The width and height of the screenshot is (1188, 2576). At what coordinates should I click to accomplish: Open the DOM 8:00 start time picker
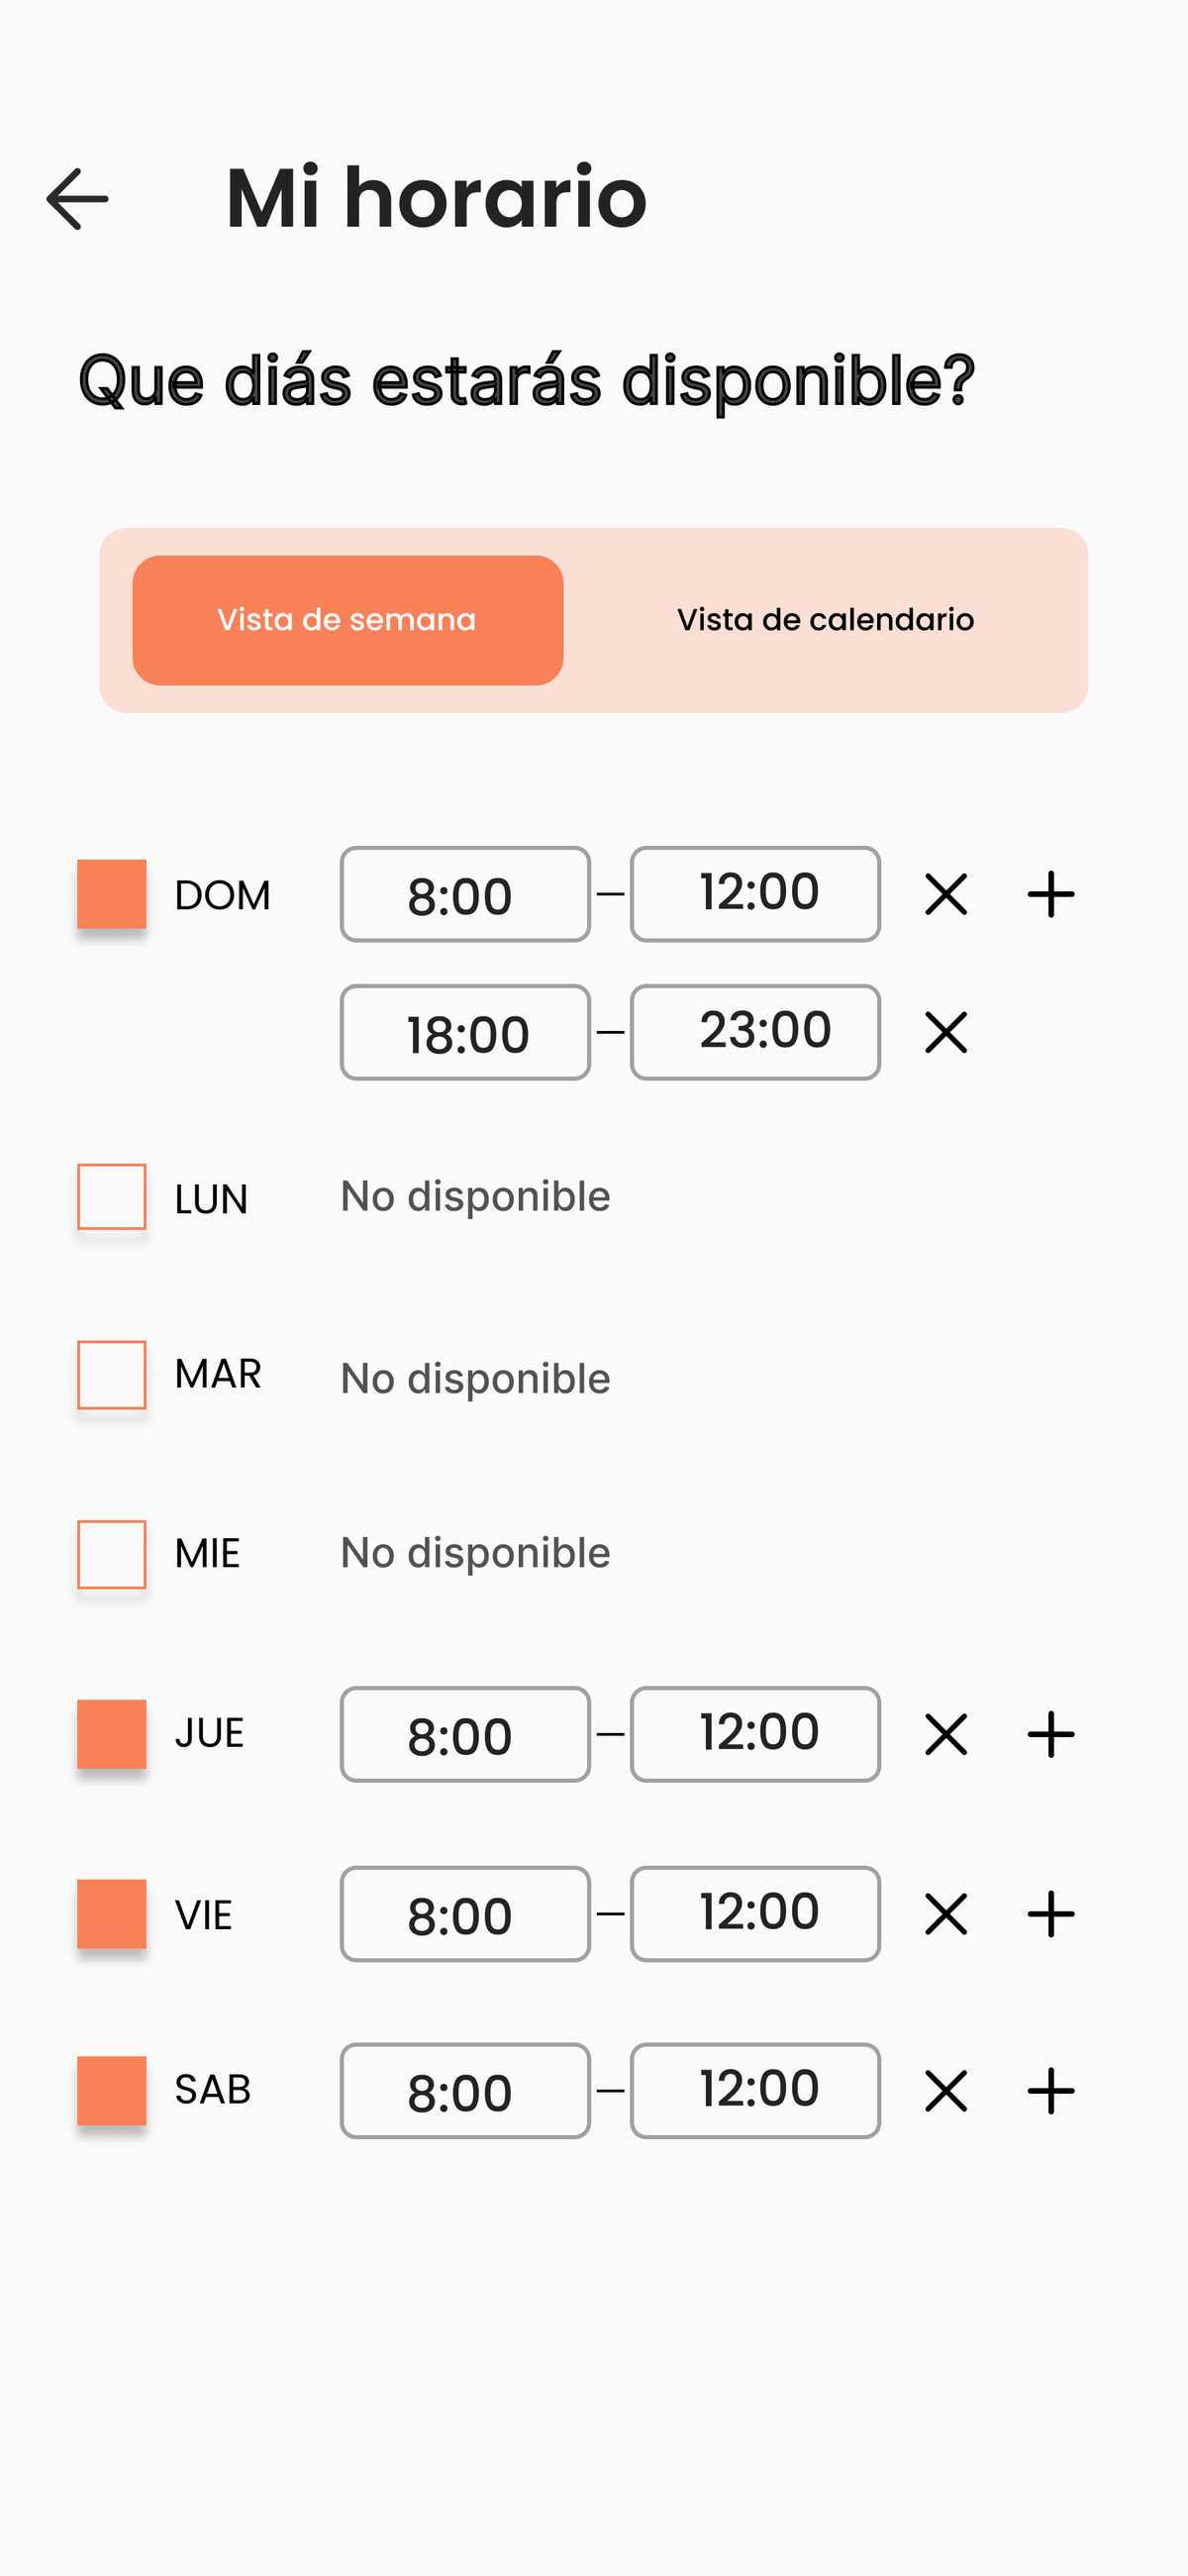tap(465, 894)
